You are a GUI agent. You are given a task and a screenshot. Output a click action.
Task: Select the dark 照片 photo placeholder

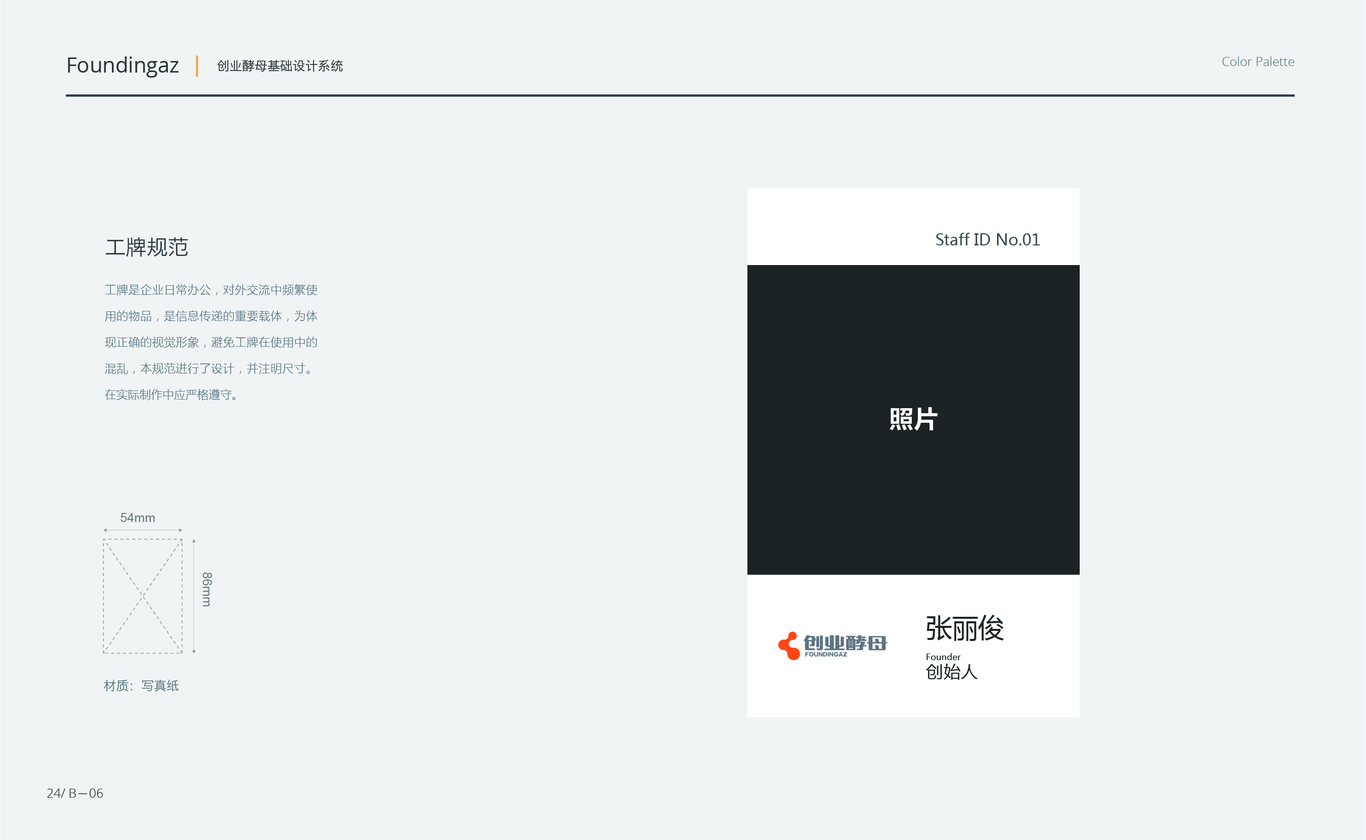coord(913,420)
